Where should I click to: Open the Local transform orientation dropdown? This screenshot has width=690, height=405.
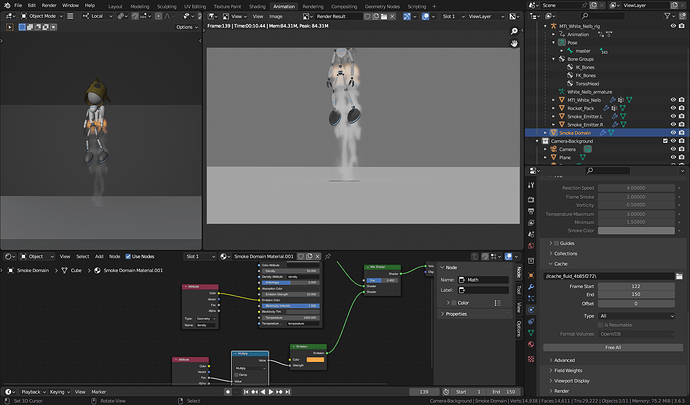(x=97, y=16)
